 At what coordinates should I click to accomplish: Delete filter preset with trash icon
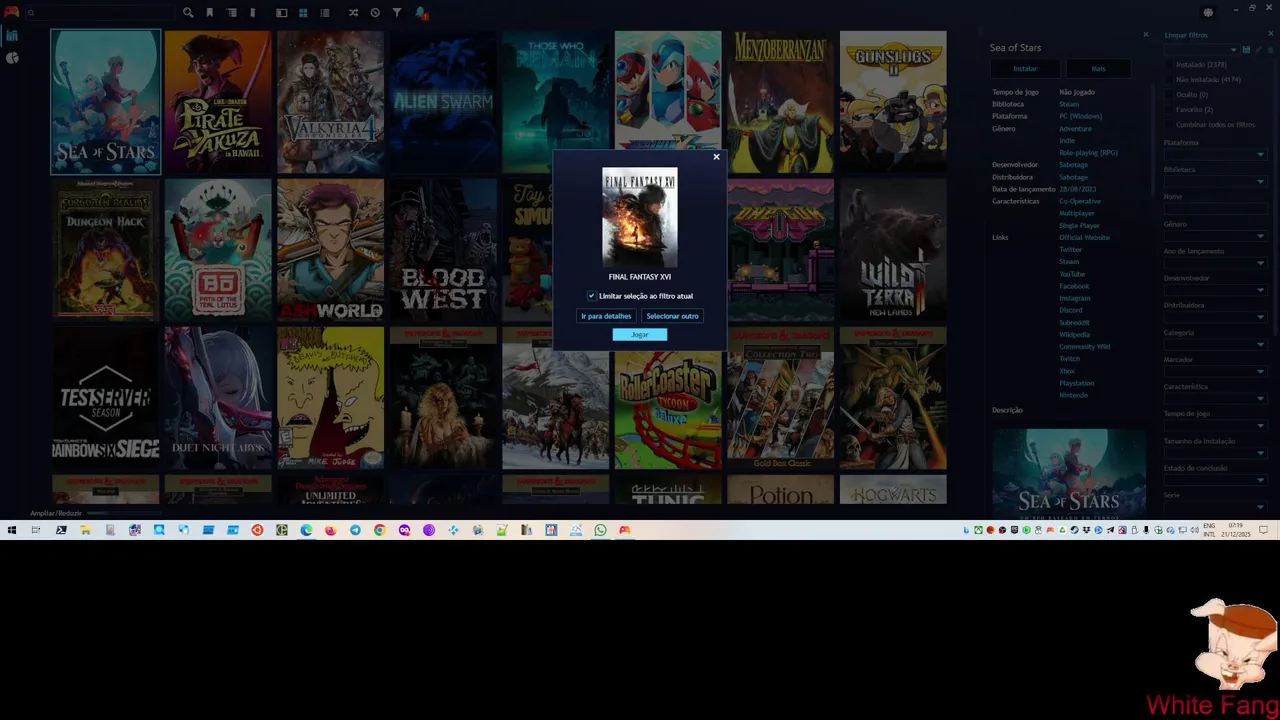(1270, 50)
